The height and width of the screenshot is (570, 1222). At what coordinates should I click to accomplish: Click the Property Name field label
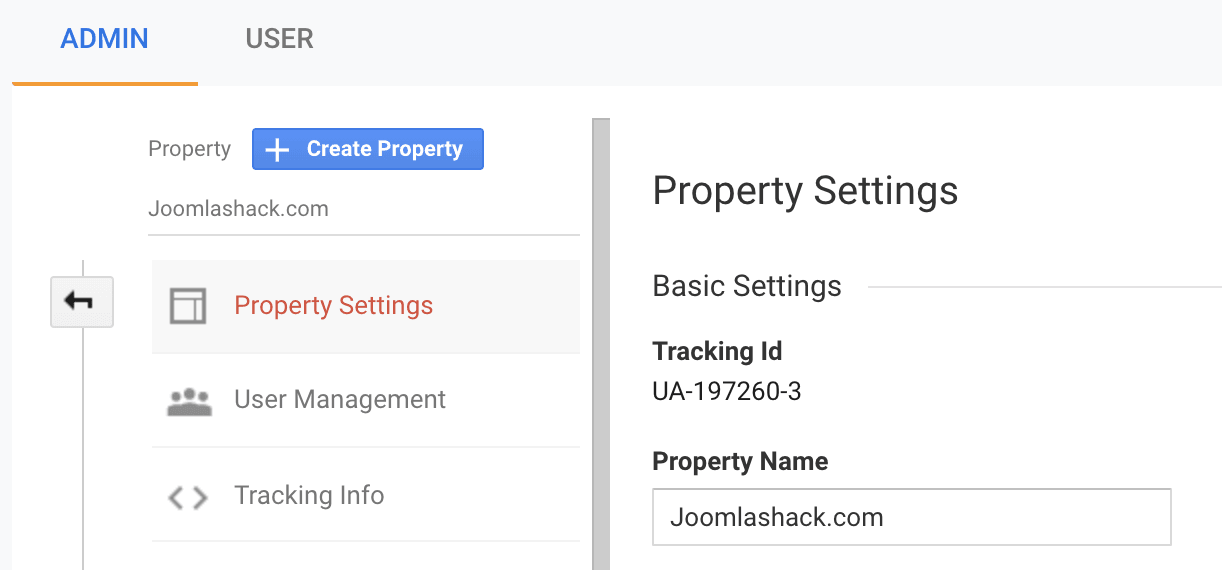click(740, 462)
